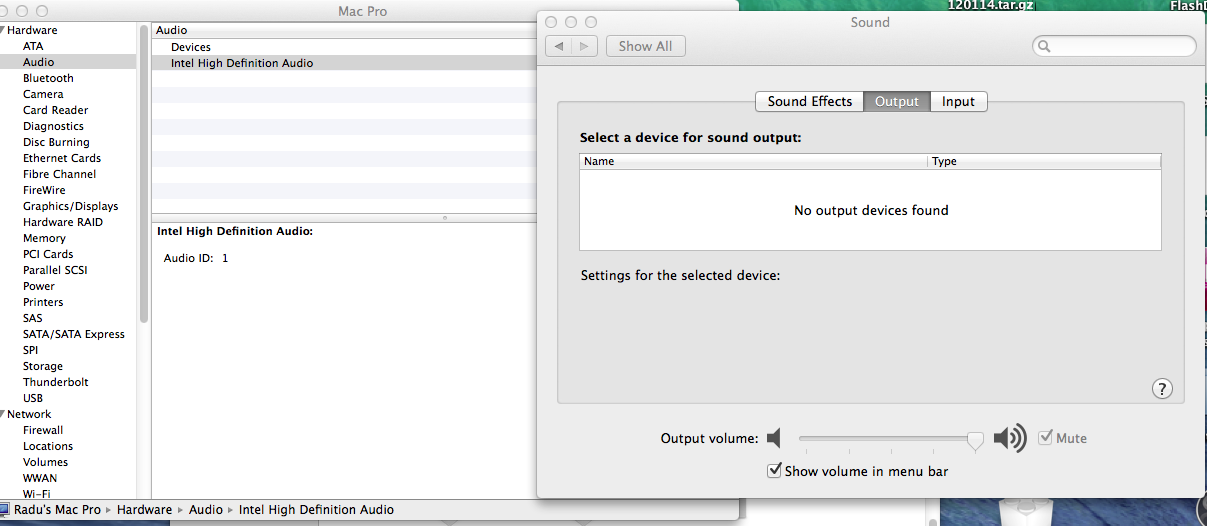Switch to the Sound Effects tab
The height and width of the screenshot is (526, 1207).
809,101
